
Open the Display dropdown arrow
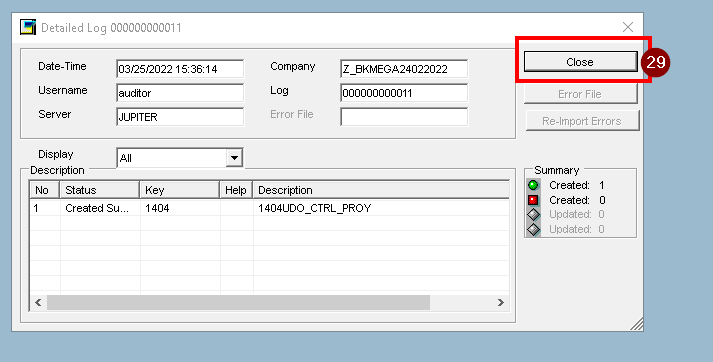point(234,158)
